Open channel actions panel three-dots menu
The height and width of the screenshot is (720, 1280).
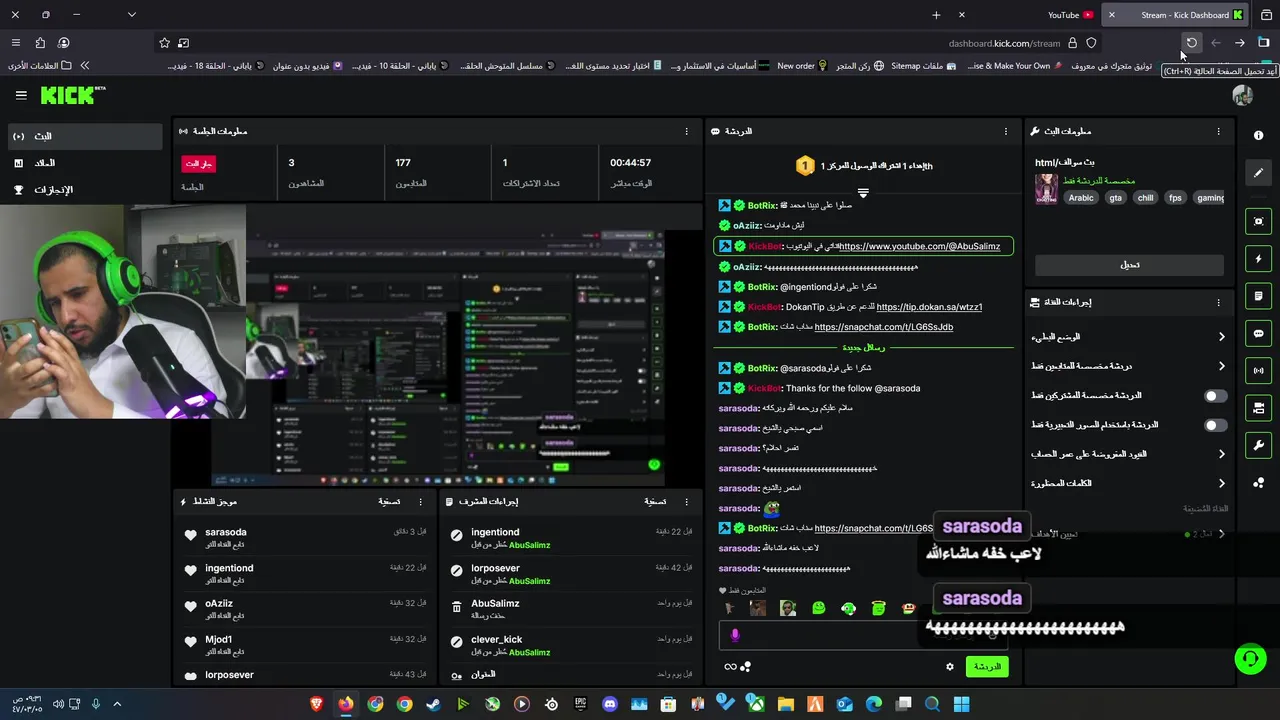point(1218,302)
